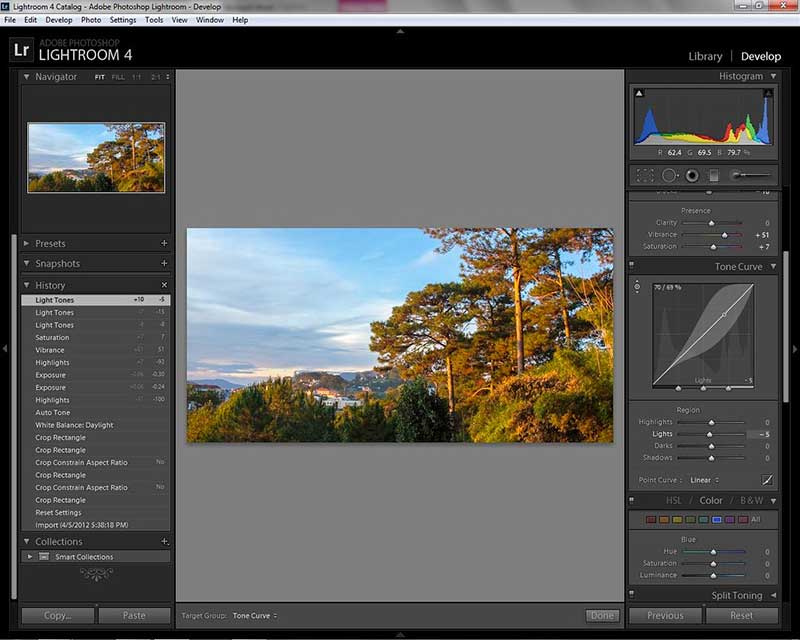This screenshot has width=800, height=640.
Task: Open the Point Curve Linear dropdown
Action: (x=704, y=480)
